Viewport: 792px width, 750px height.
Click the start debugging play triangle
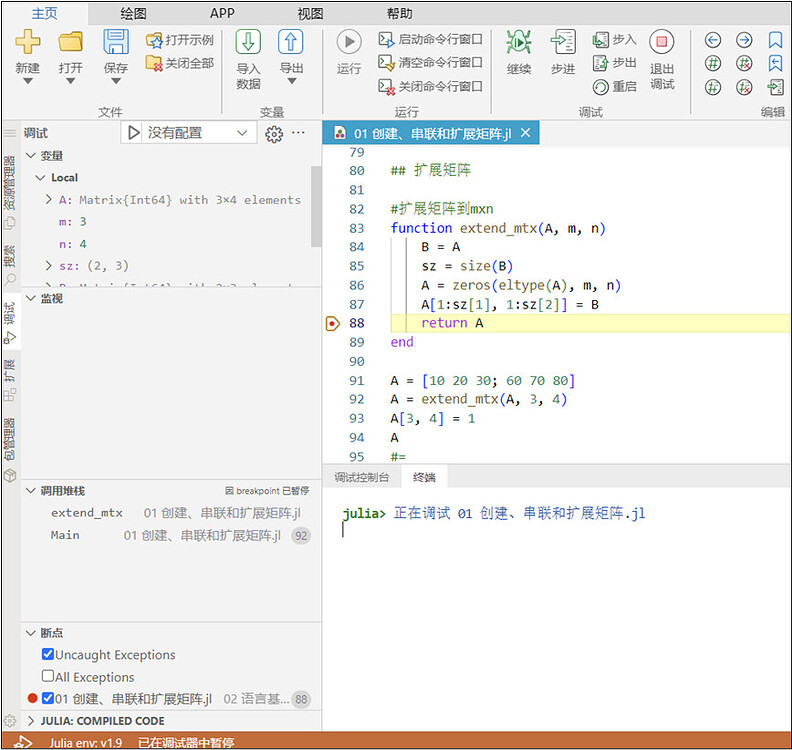pos(133,133)
